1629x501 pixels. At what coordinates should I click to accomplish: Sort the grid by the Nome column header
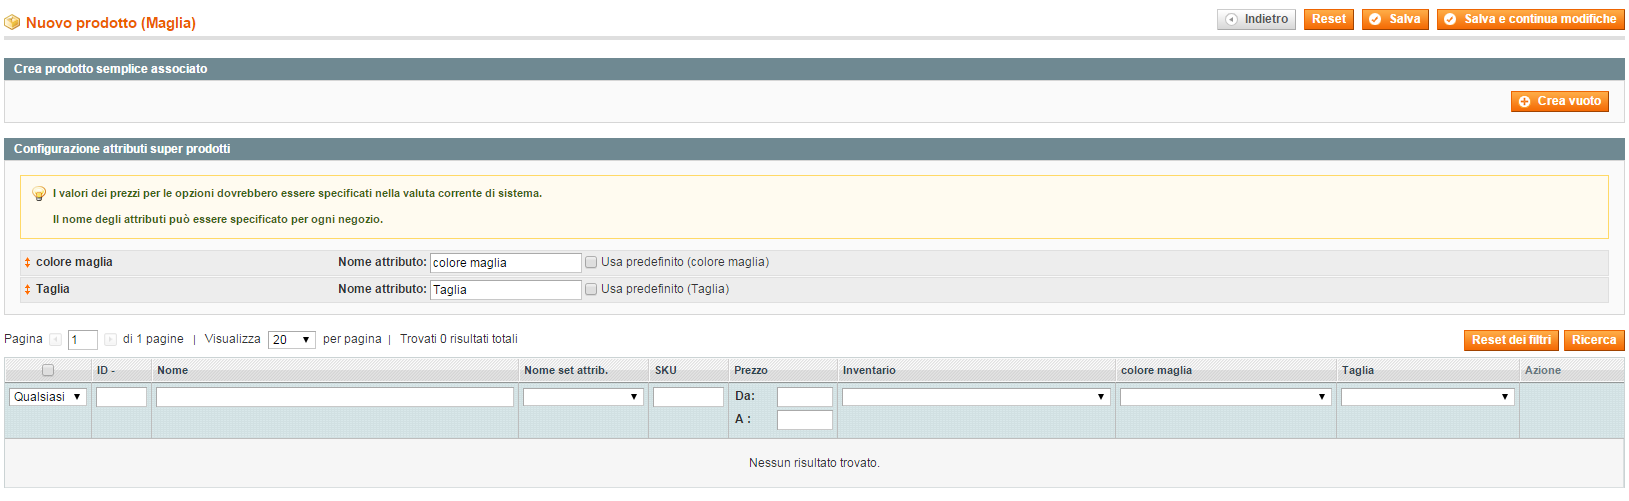pyautogui.click(x=172, y=370)
